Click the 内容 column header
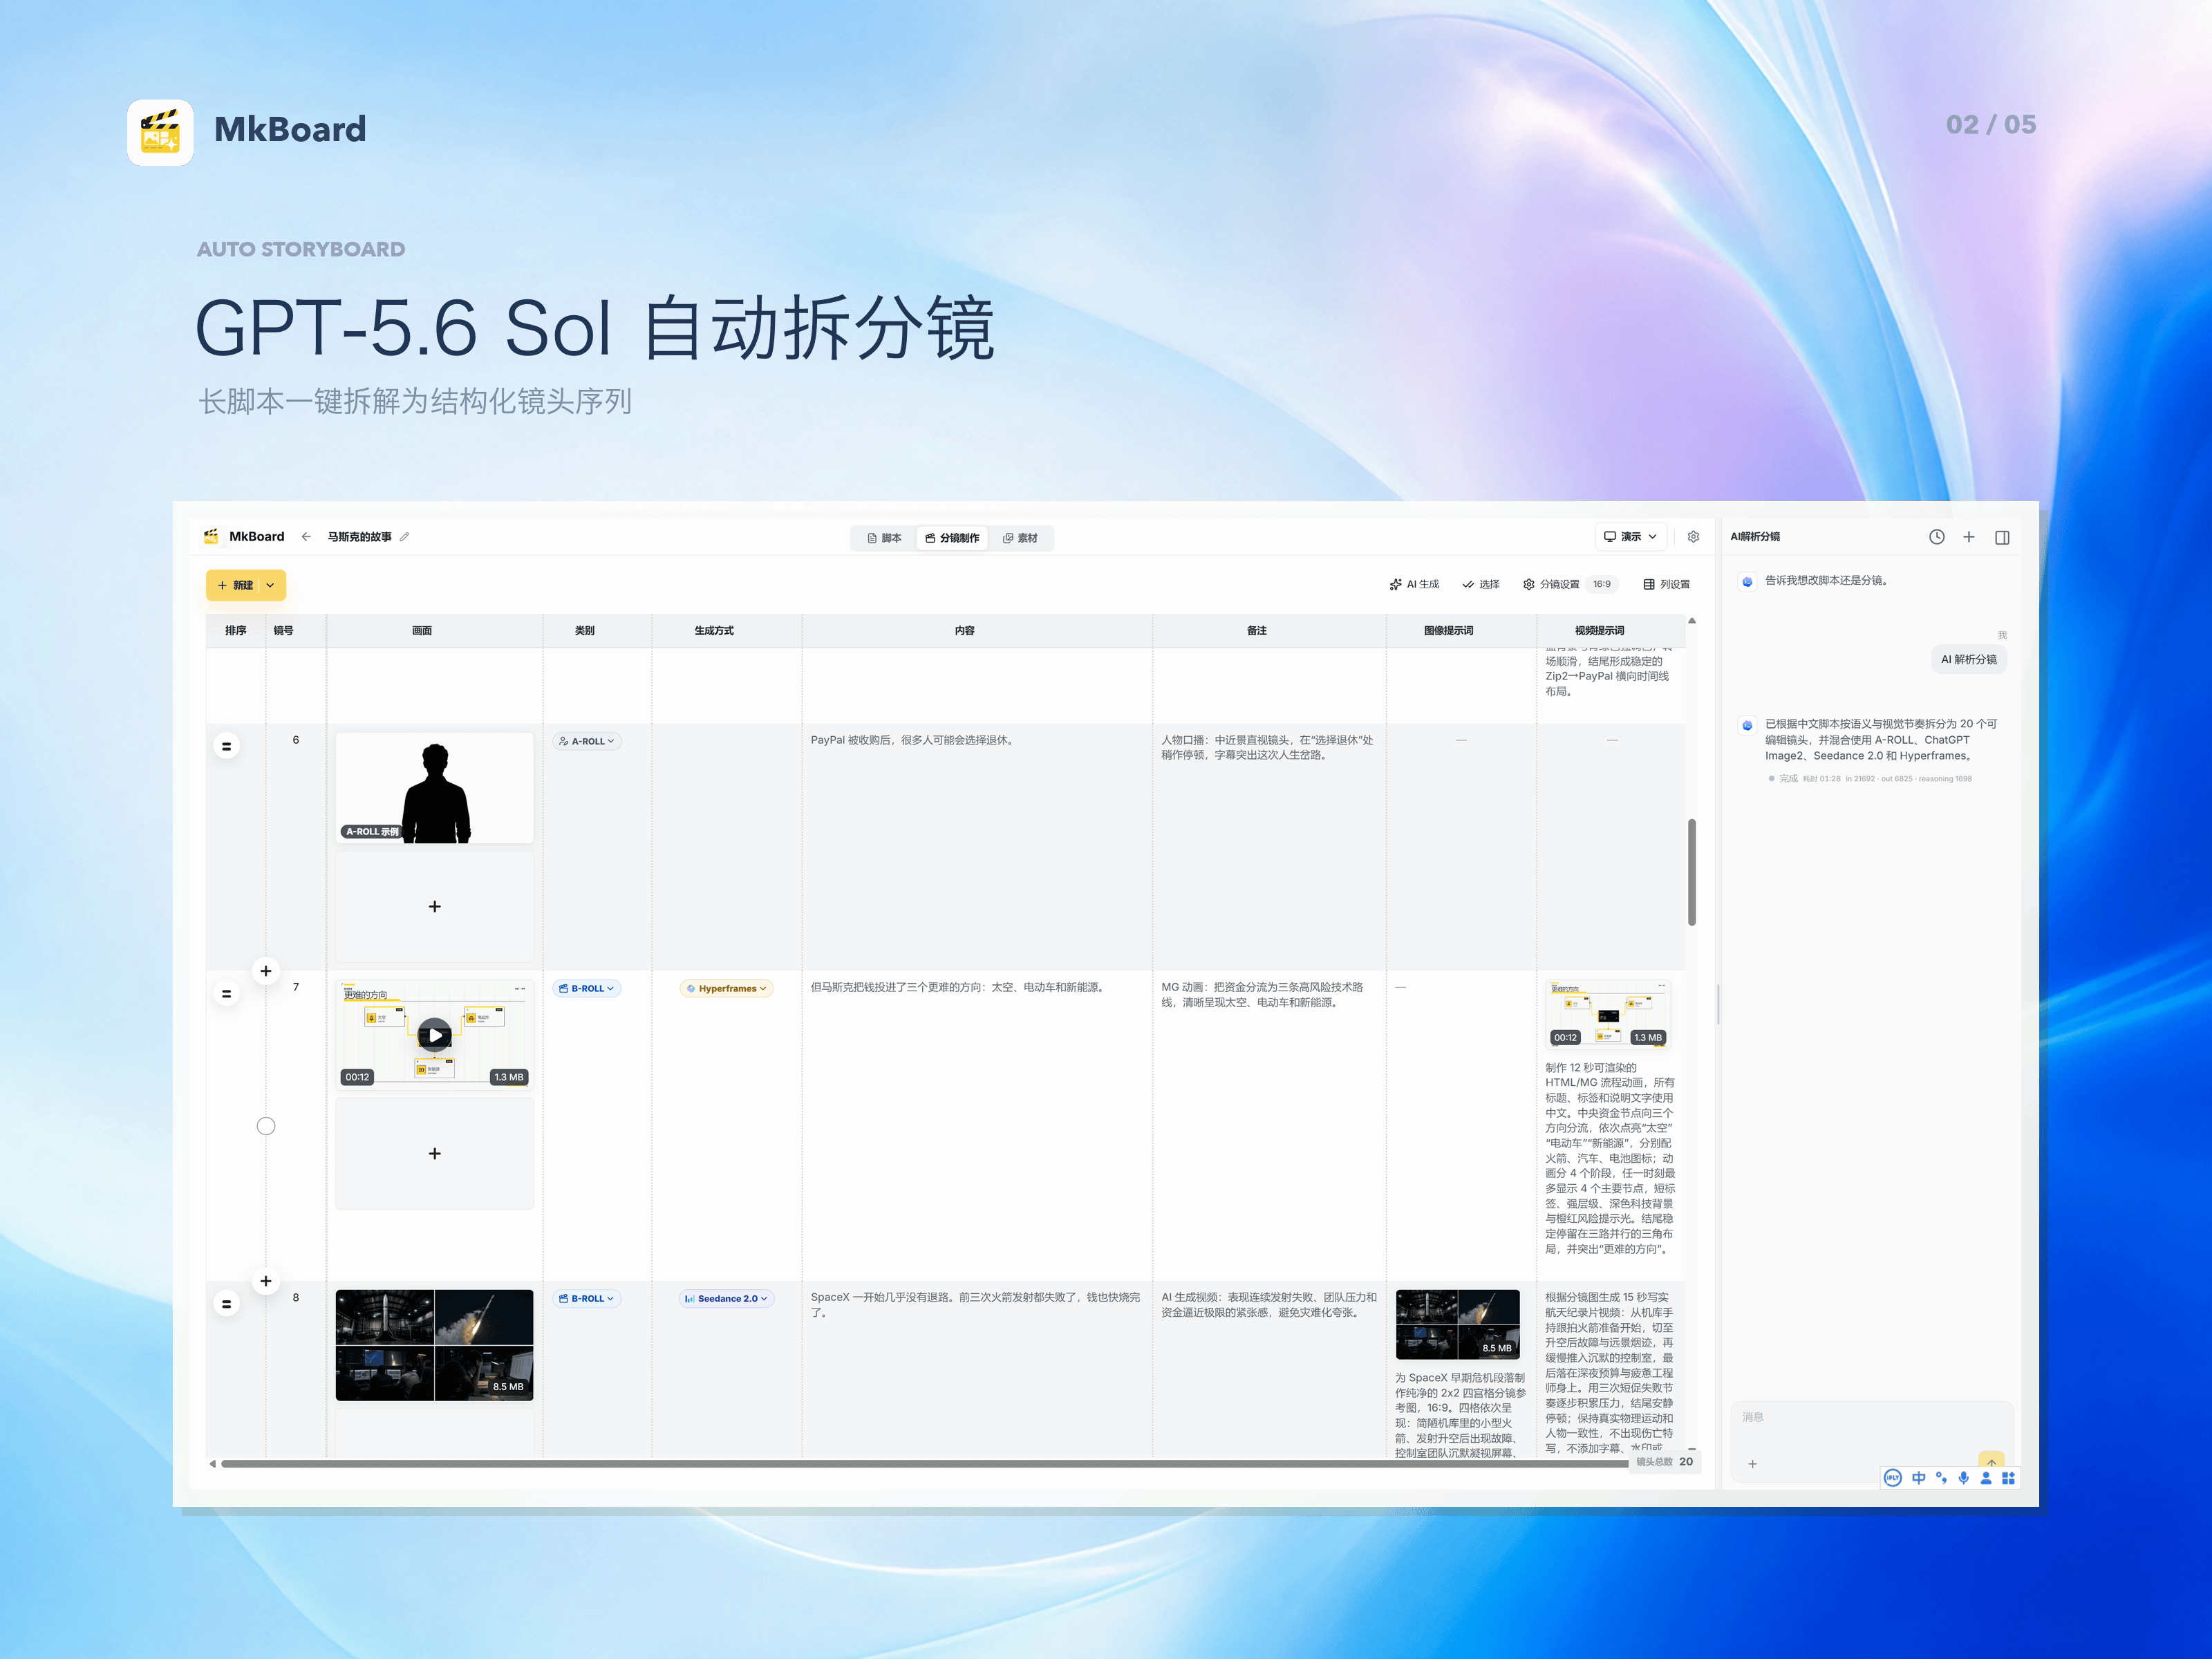Viewport: 2212px width, 1659px height. click(x=964, y=631)
